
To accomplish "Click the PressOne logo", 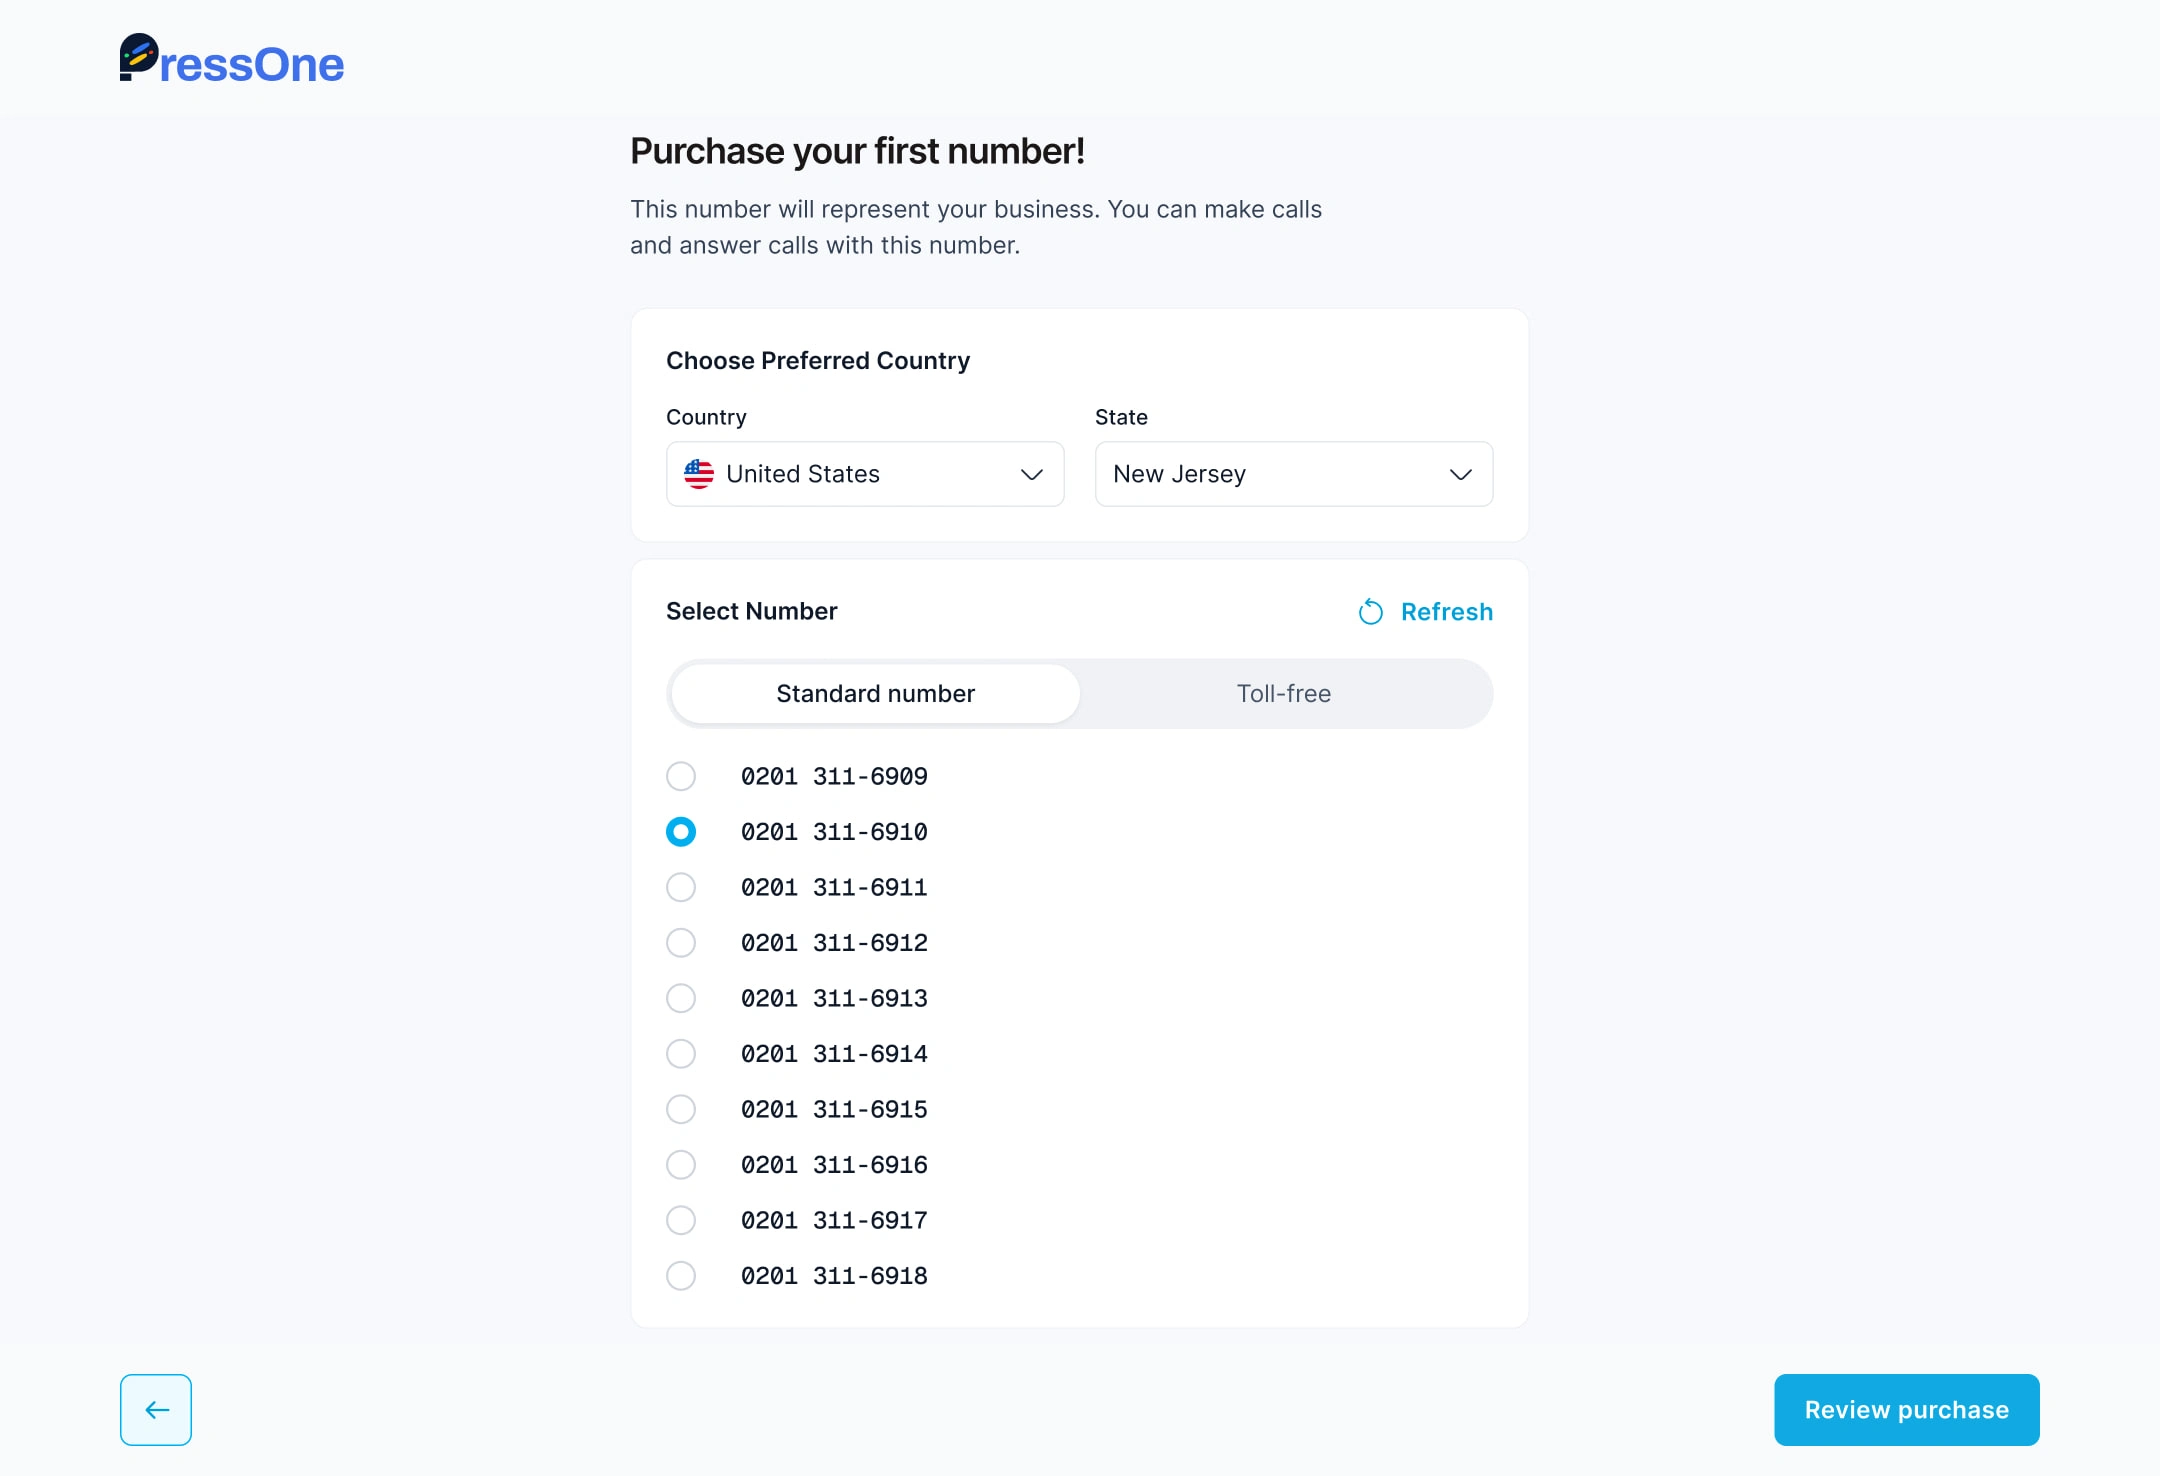I will pos(232,62).
